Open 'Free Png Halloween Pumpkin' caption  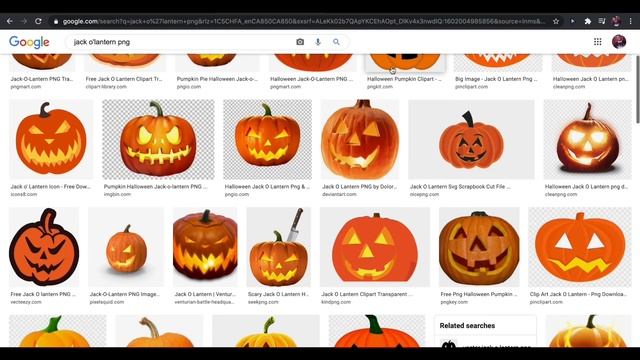pos(479,294)
